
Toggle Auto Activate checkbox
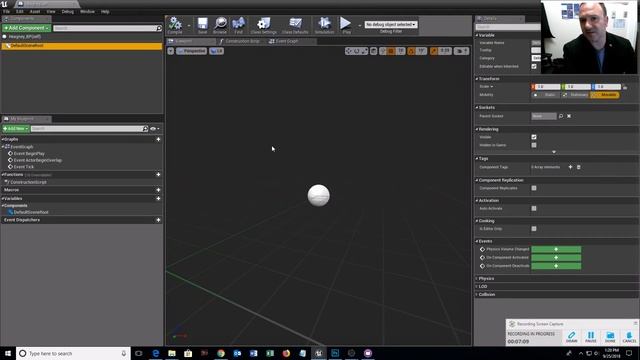coord(534,209)
